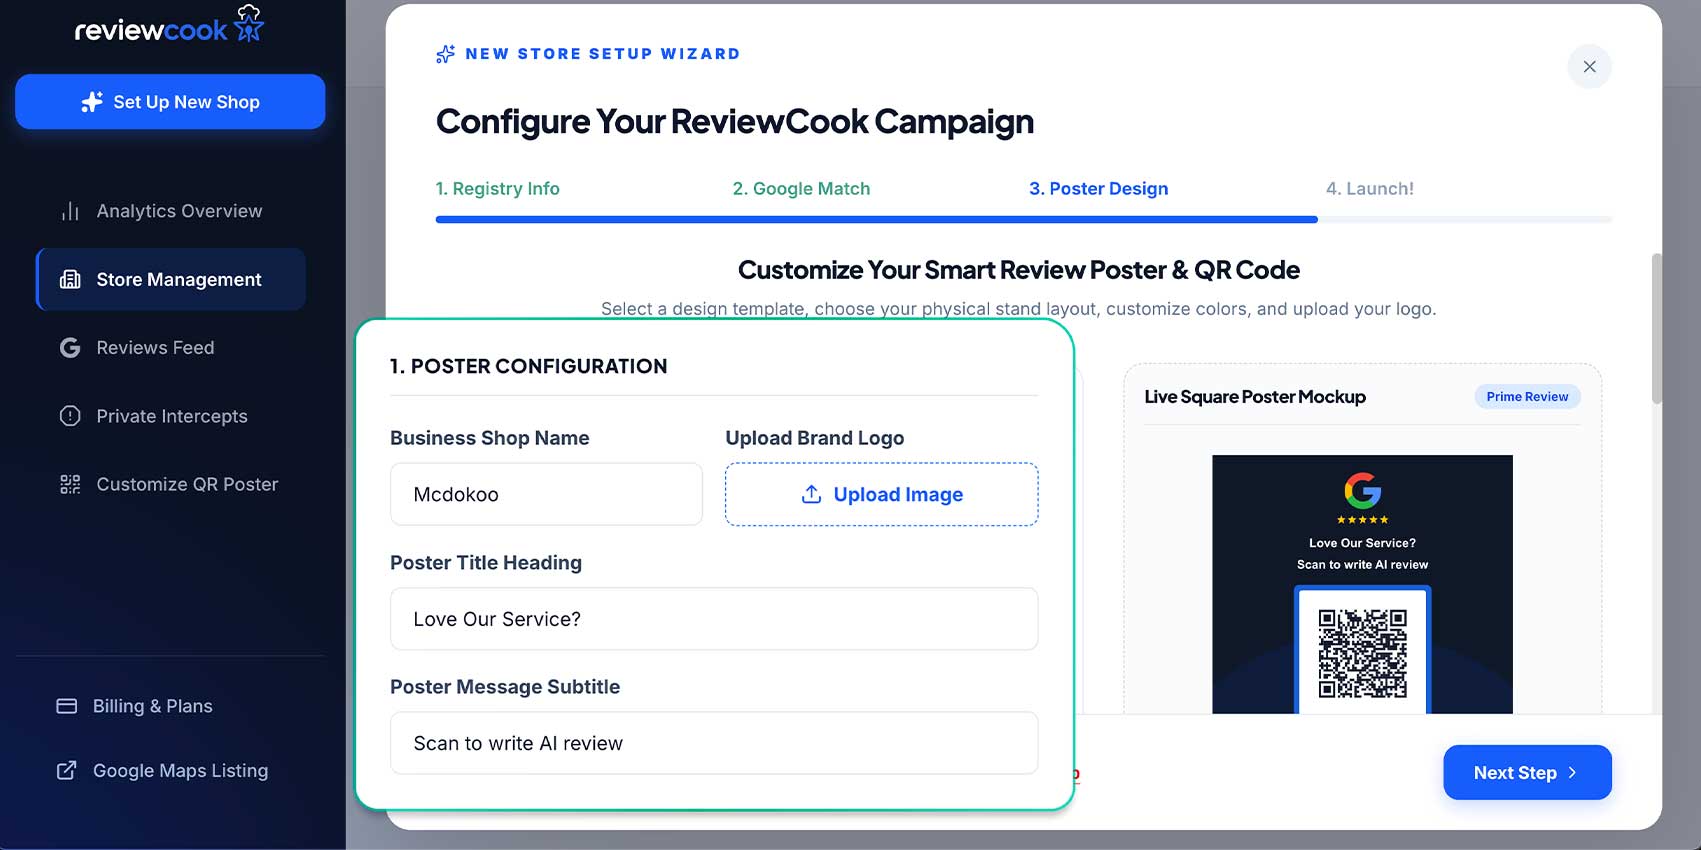Click the 1. POSTER CONFIGURATION heading
Viewport: 1701px width, 850px height.
(528, 366)
